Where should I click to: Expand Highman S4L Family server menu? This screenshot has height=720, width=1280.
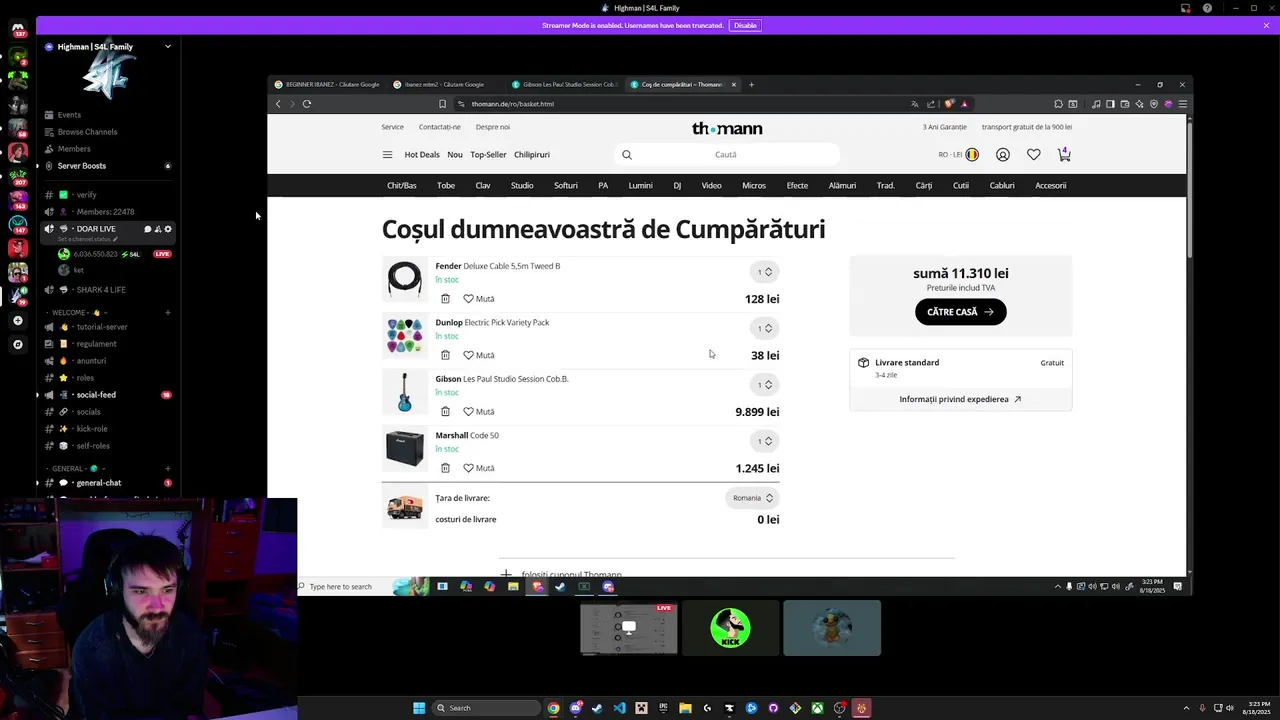tap(168, 47)
